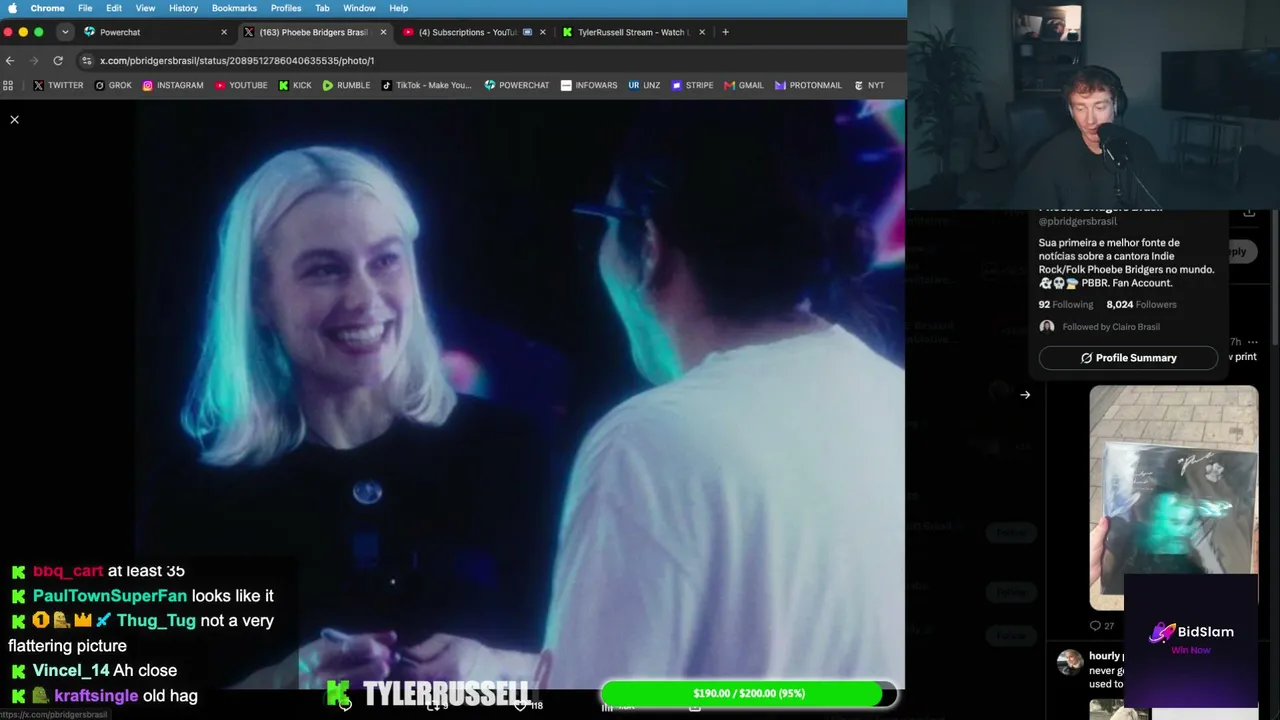Click the address bar URL field
This screenshot has width=1280, height=720.
(490, 61)
